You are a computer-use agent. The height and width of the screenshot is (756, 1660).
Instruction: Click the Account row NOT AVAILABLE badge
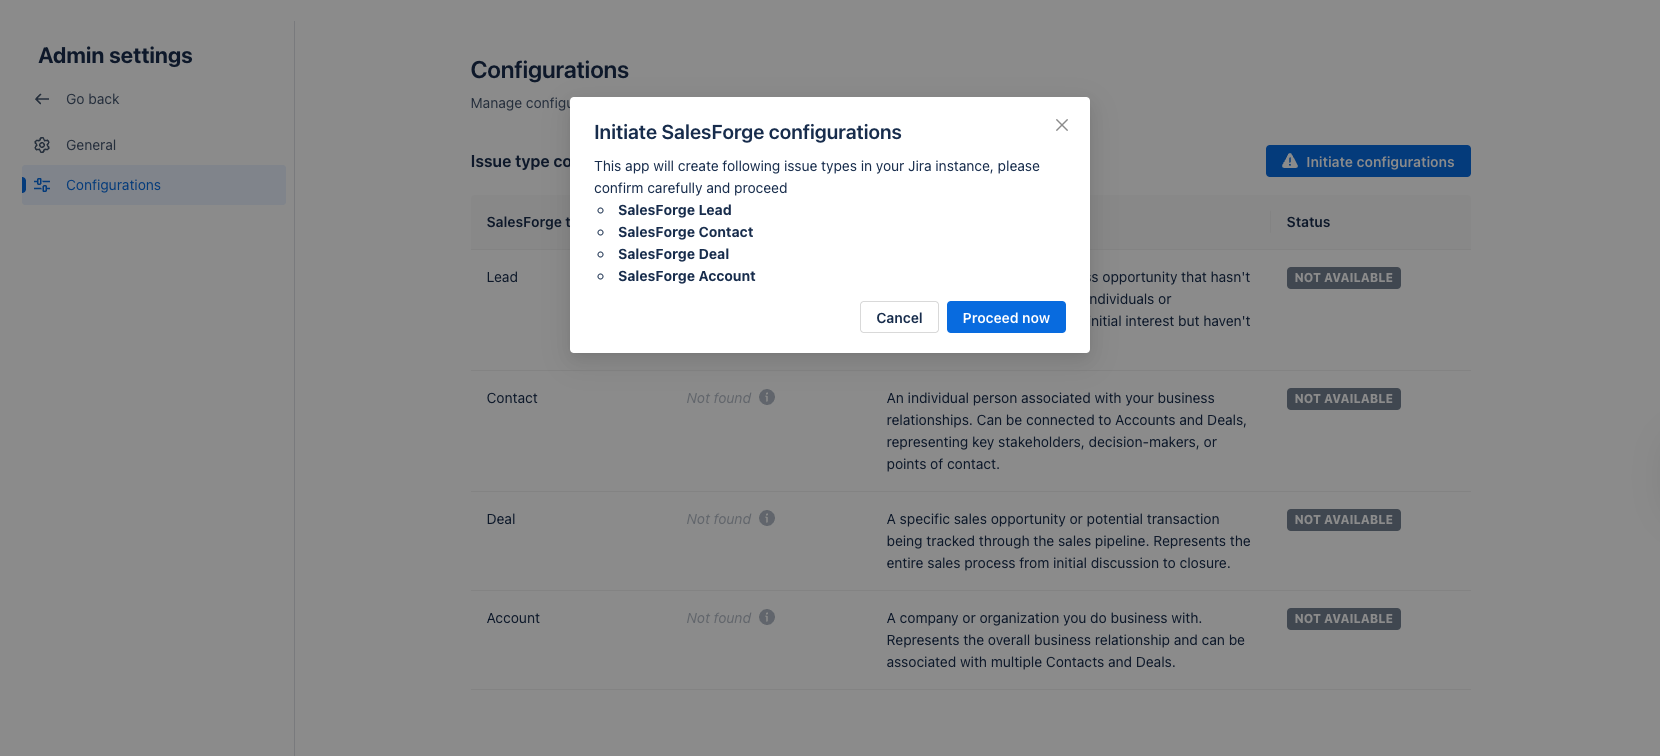1343,619
